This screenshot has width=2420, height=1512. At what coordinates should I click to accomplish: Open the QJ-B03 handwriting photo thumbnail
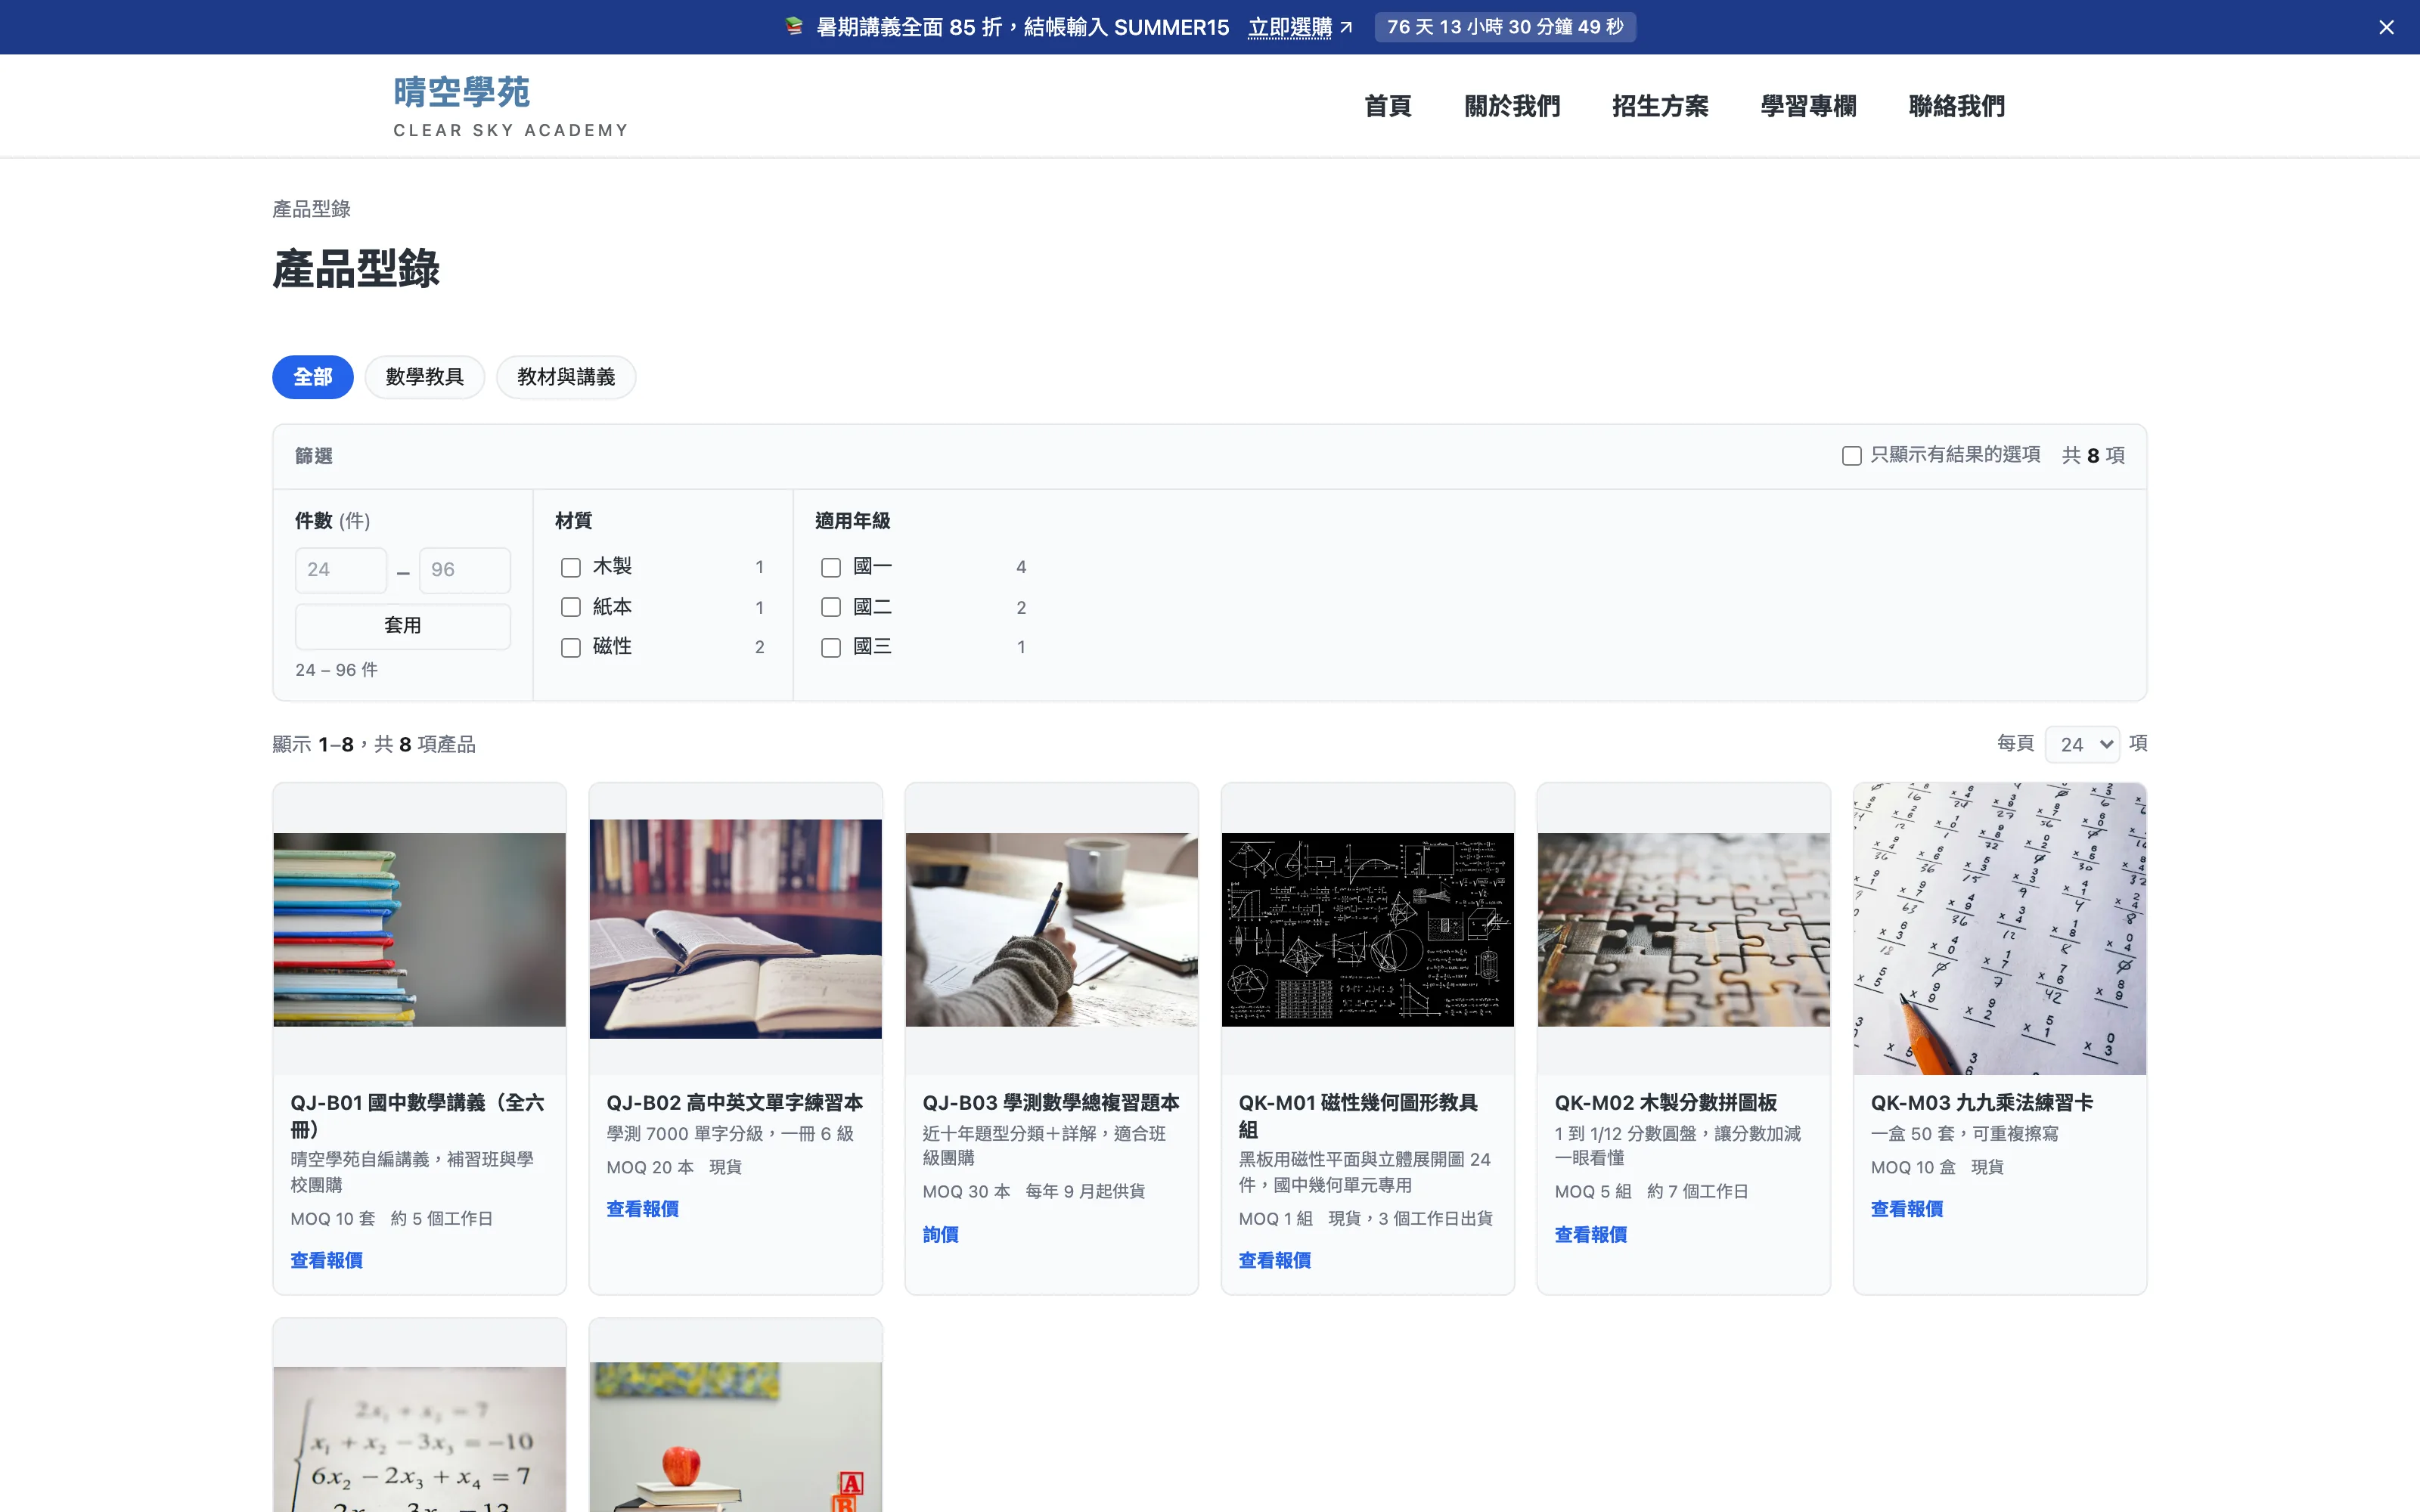coord(1052,929)
